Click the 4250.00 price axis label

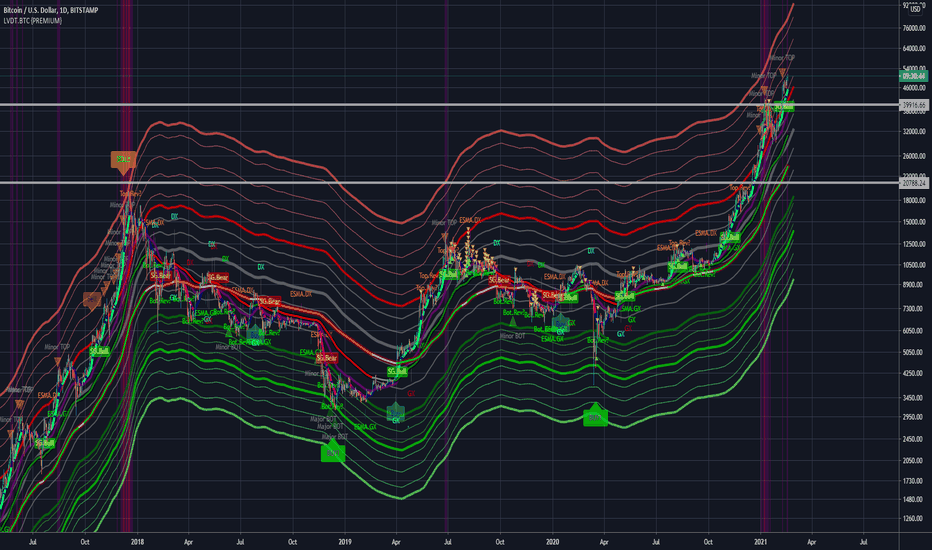[x=914, y=373]
